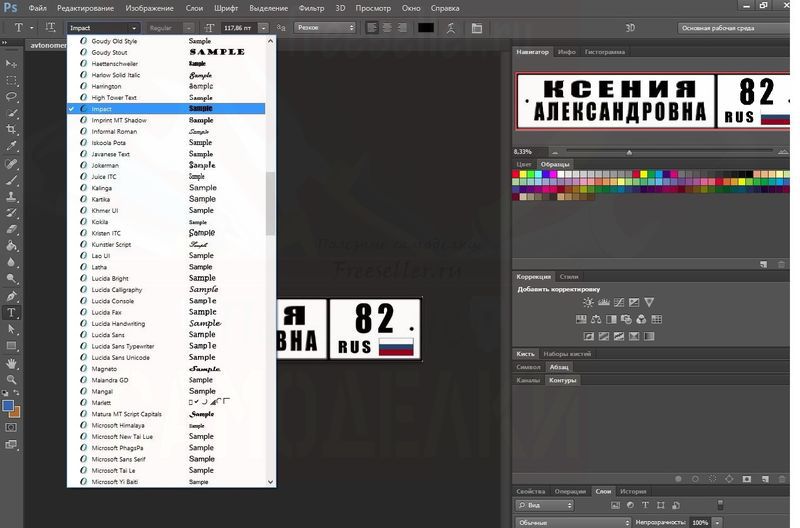This screenshot has height=528, width=800.
Task: Click the font list scrollbar thumb
Action: coord(270,203)
